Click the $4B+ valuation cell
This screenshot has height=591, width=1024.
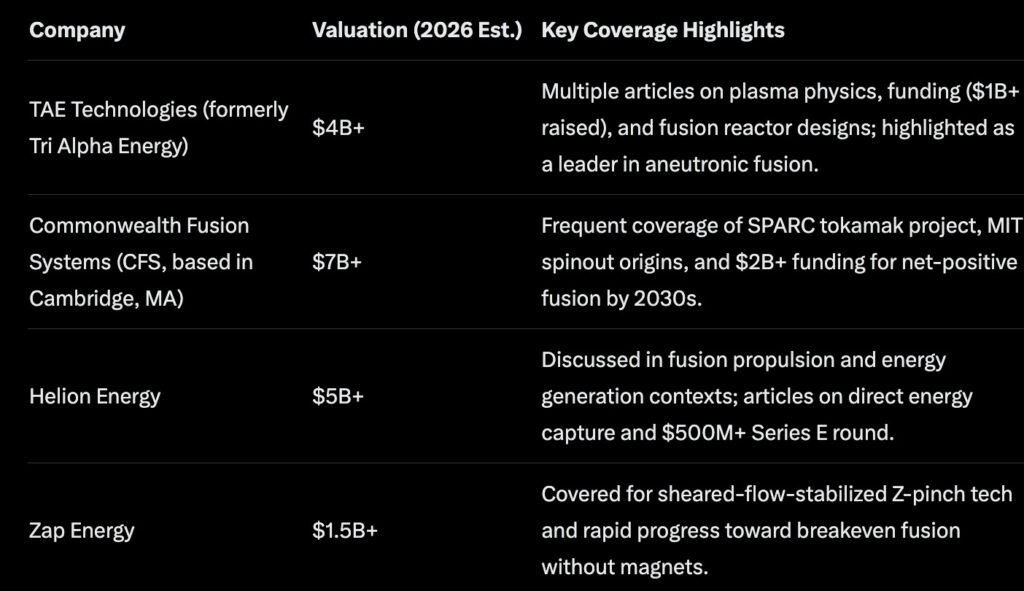coord(338,128)
